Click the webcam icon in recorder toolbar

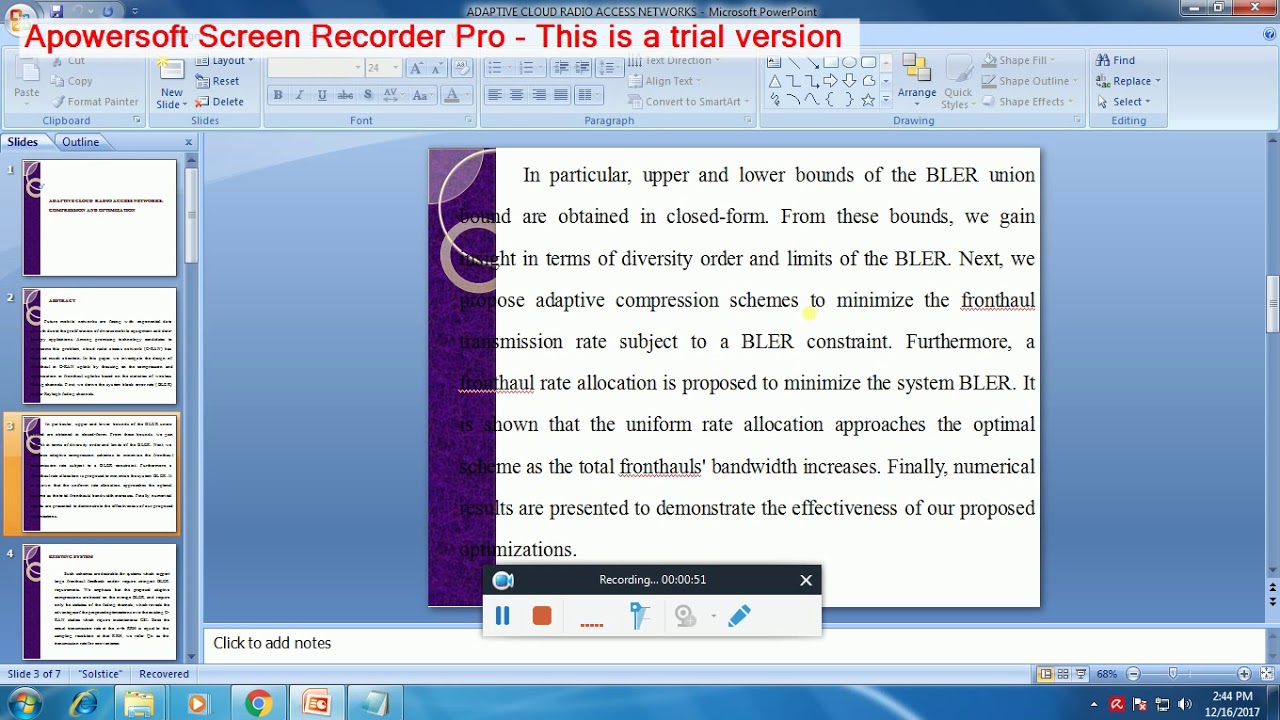[x=685, y=616]
